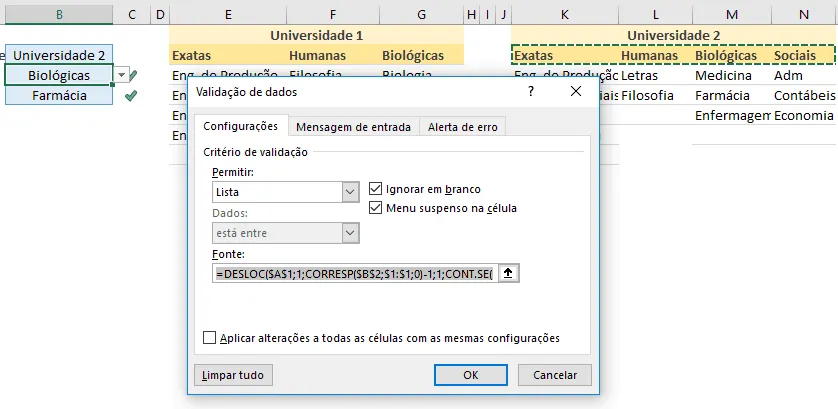Select the Farmácia cell in column B
838x409 pixels.
pos(59,96)
